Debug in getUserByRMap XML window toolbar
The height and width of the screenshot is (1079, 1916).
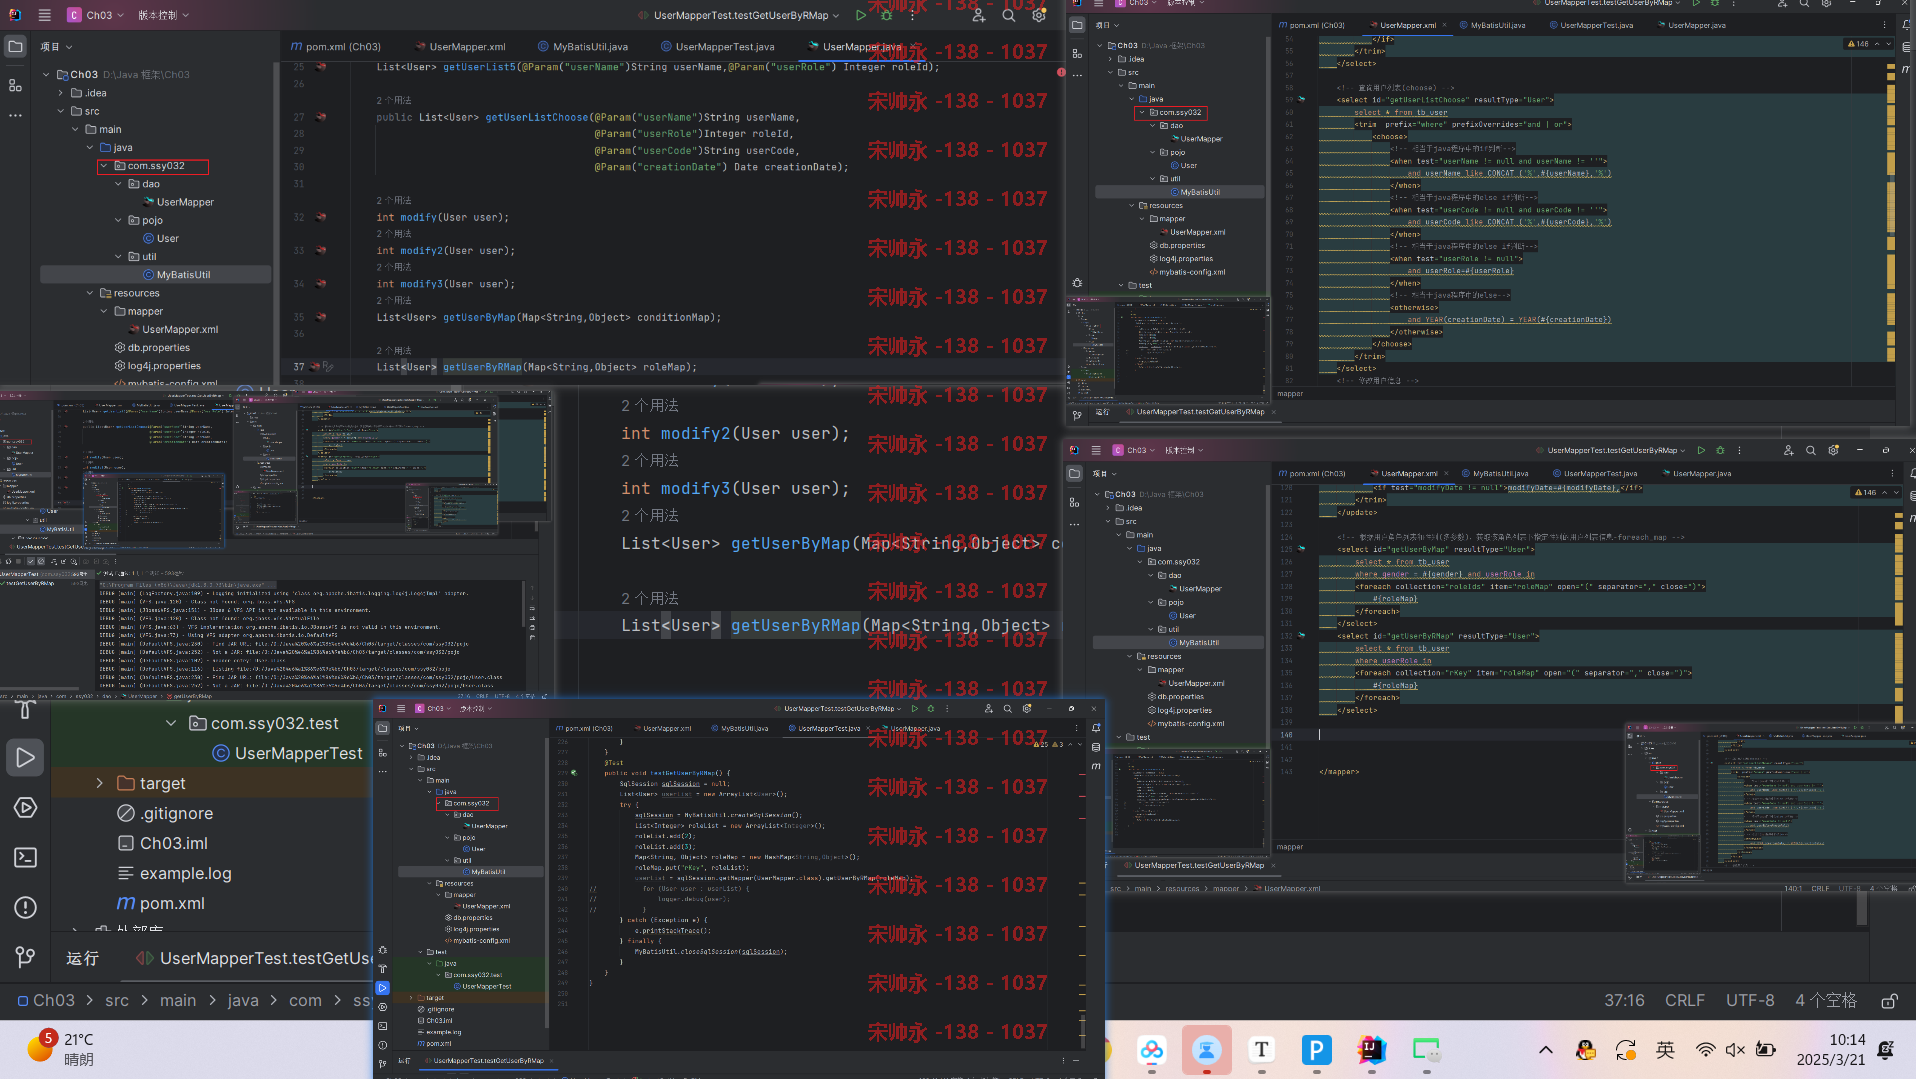coord(1720,450)
